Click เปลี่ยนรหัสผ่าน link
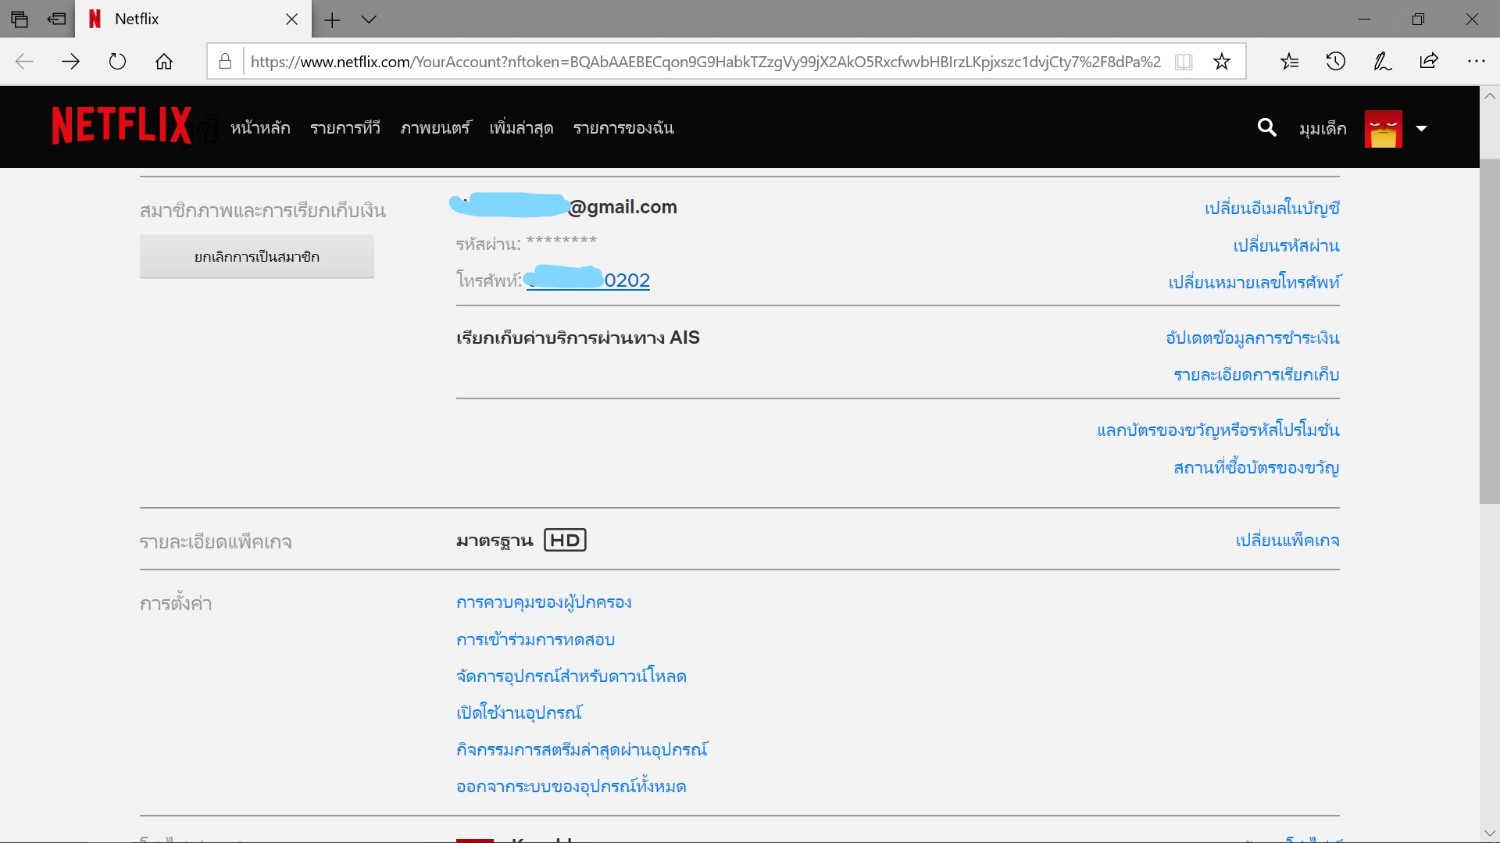Screen dimensions: 1500x843 point(1286,245)
